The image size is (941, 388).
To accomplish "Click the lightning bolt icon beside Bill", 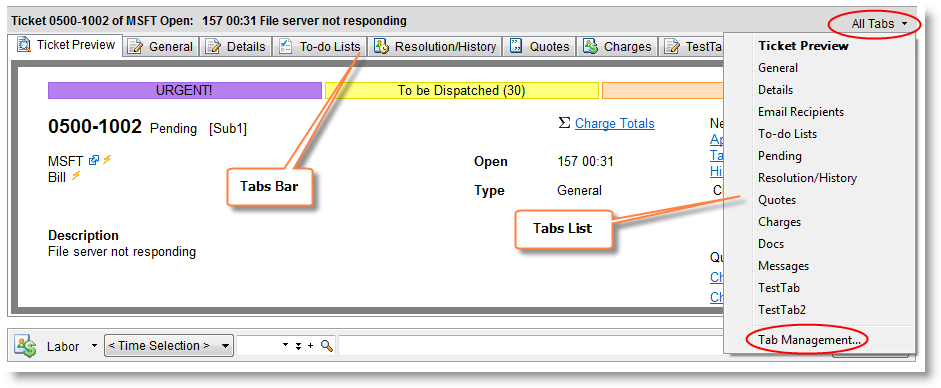I will [76, 176].
